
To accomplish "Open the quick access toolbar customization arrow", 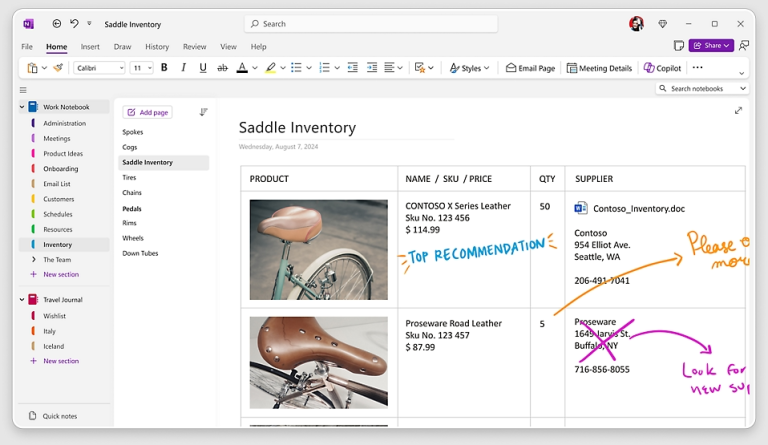I will [89, 23].
